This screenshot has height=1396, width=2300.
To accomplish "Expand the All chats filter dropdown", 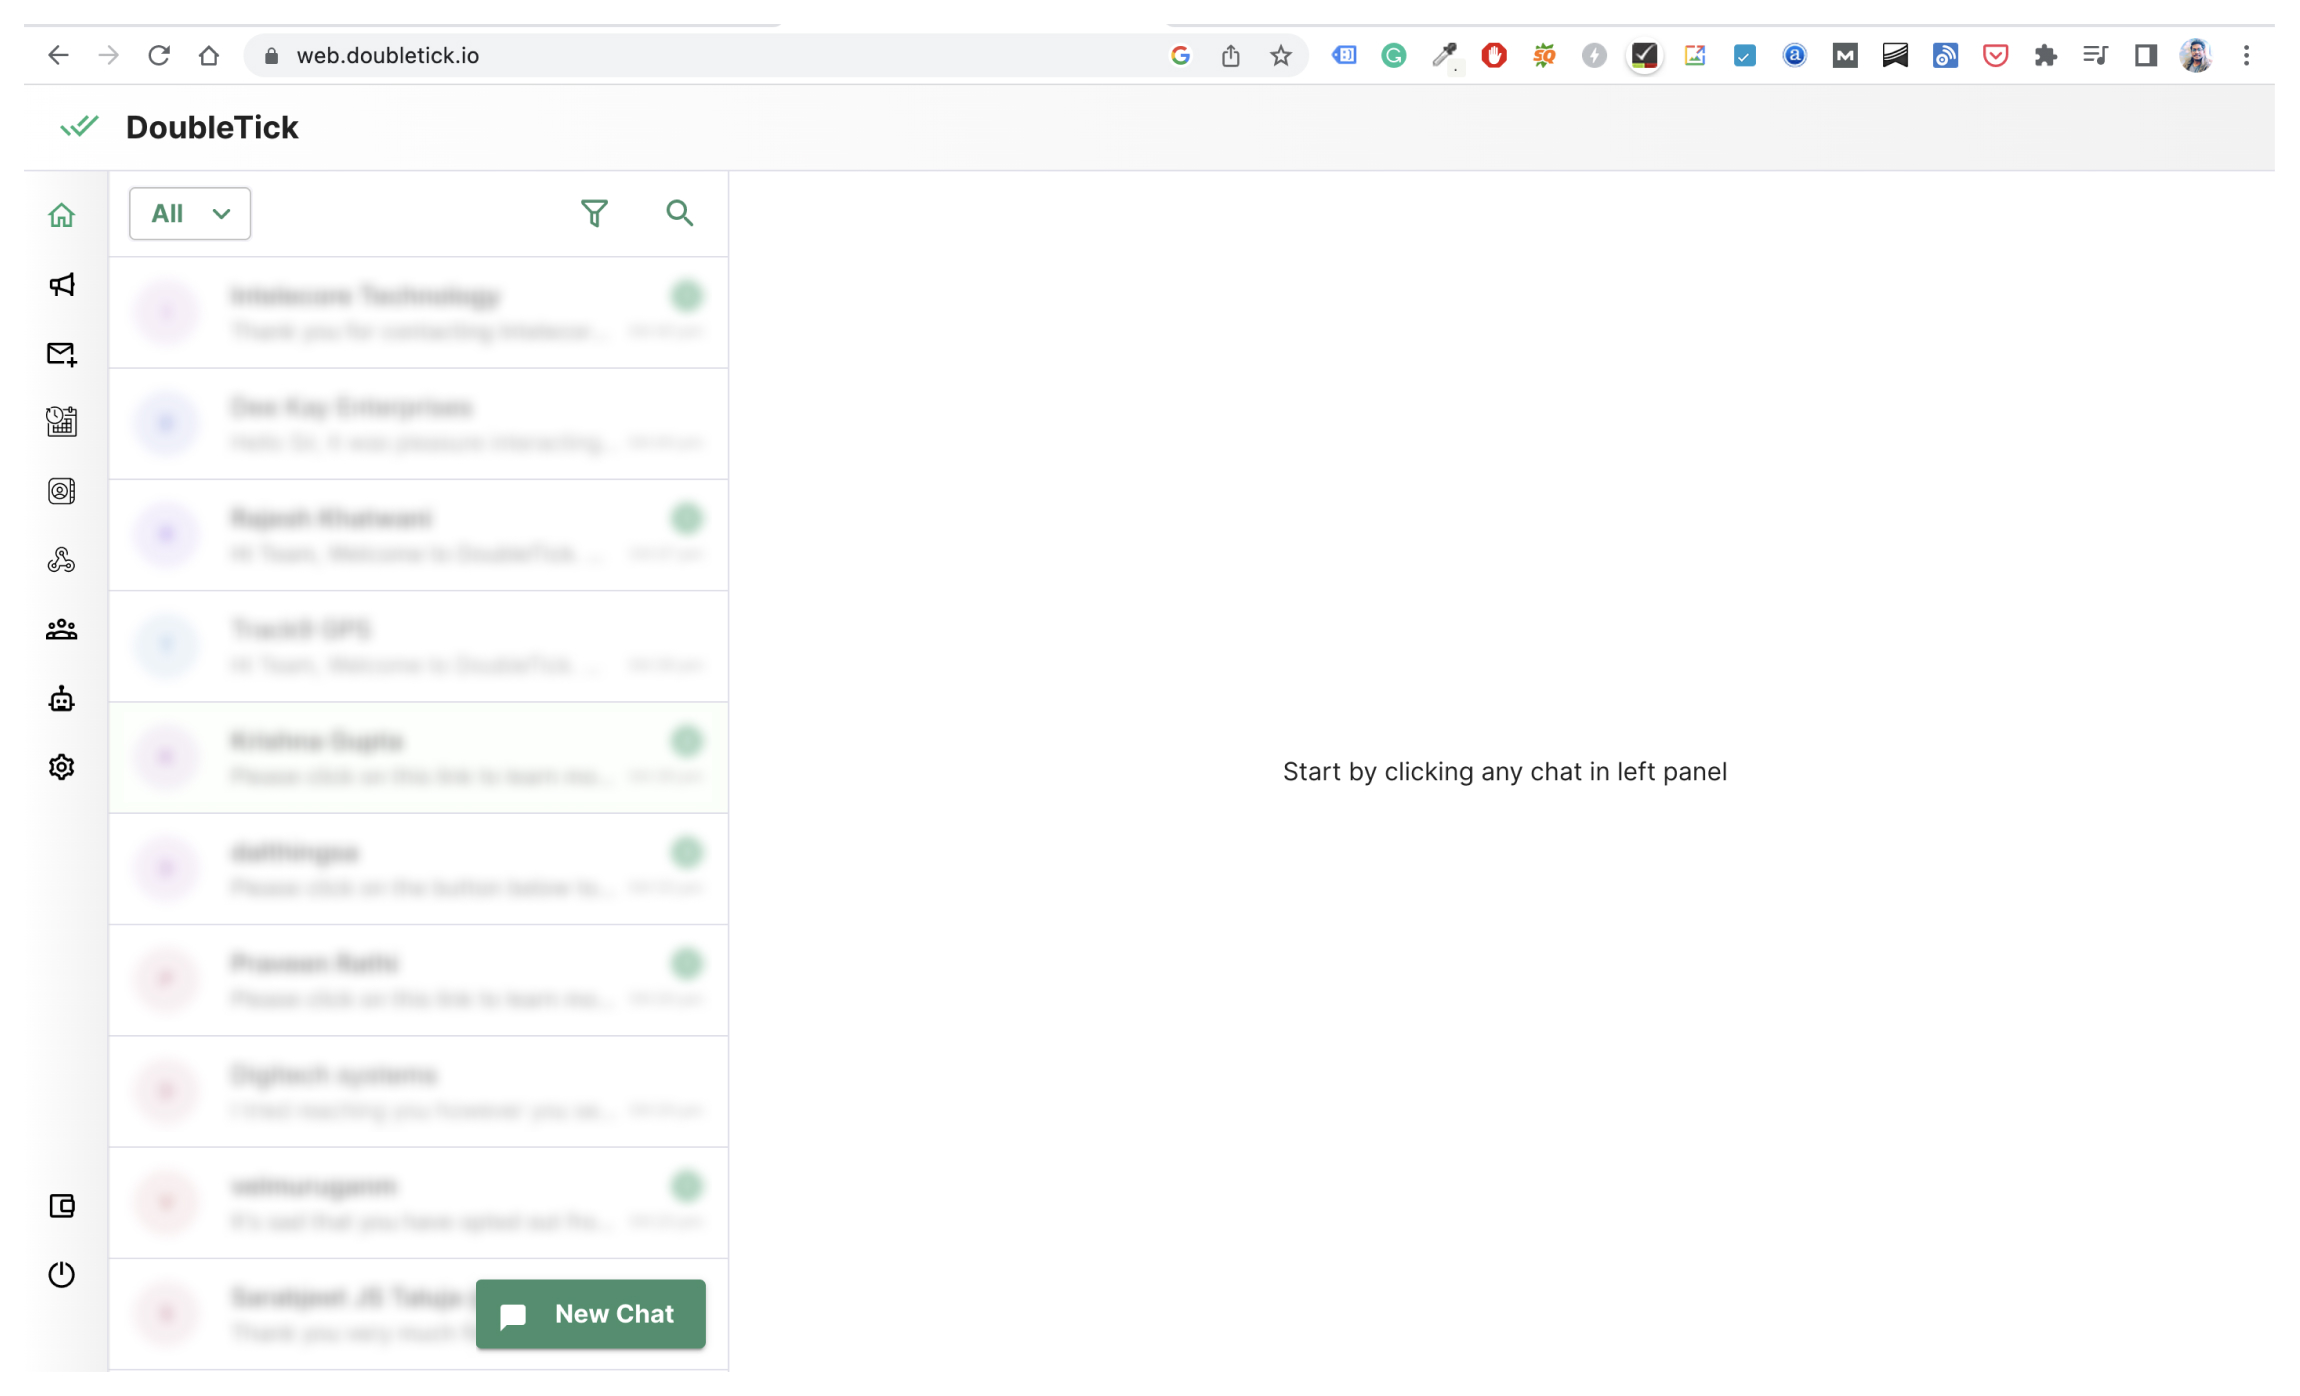I will point(189,213).
